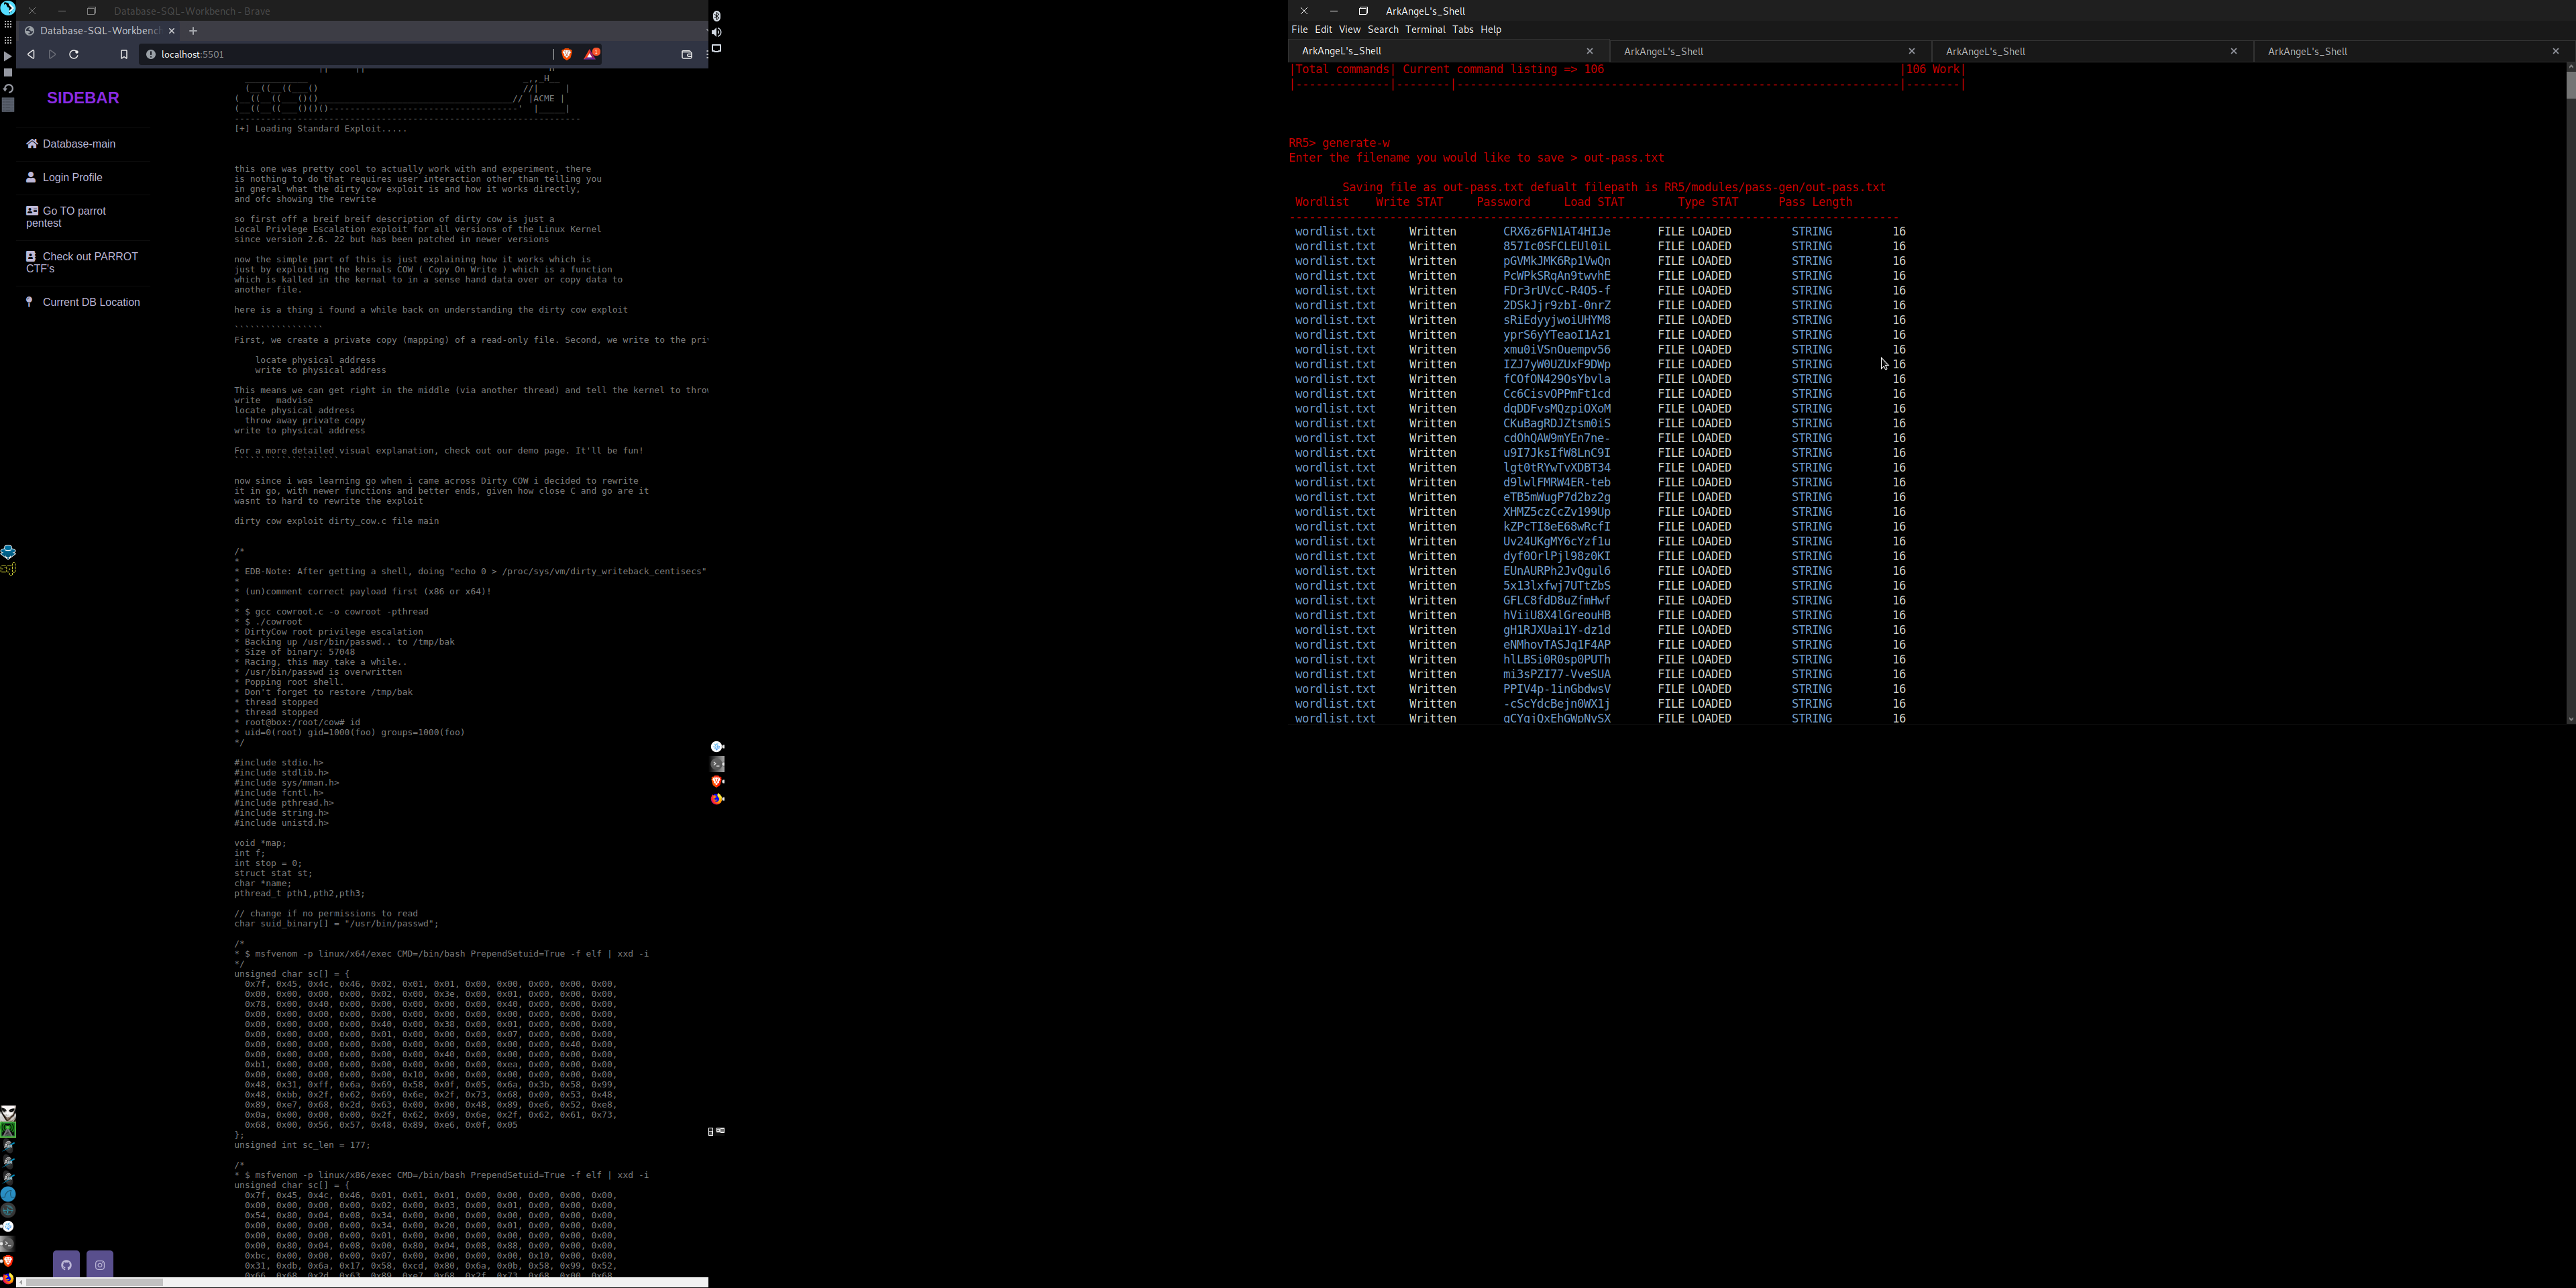Go back in browser history
2576x1288 pixels.
pyautogui.click(x=31, y=54)
